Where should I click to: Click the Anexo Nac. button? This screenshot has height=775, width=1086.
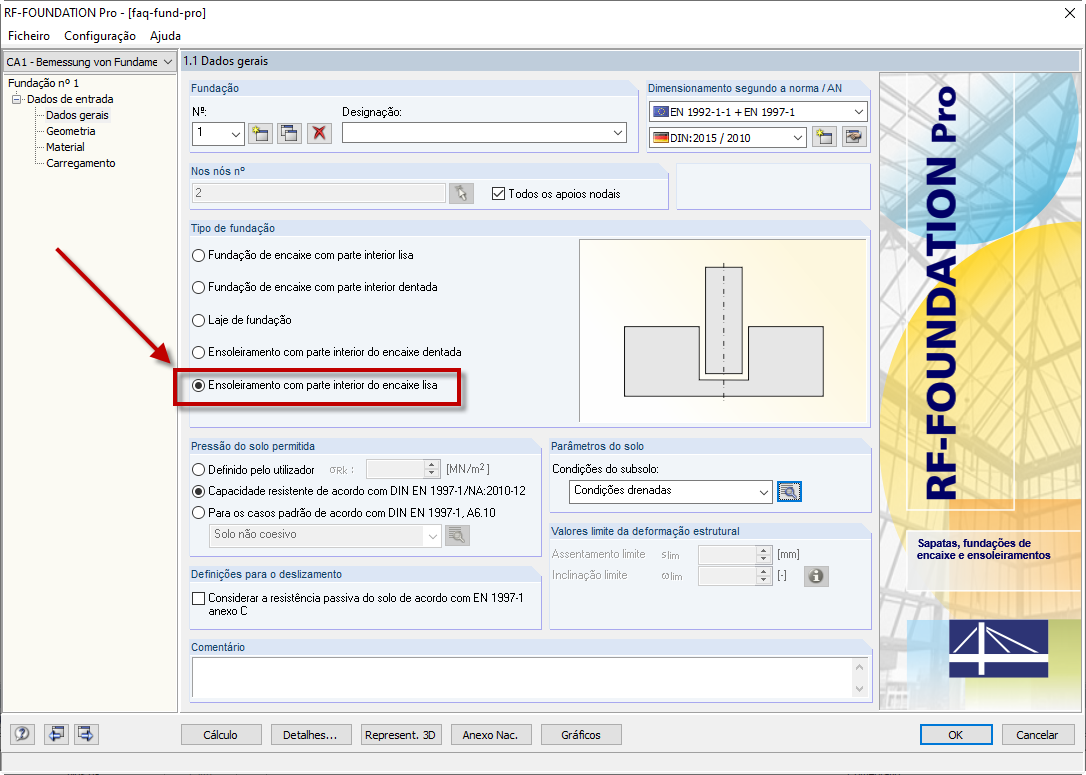pos(491,735)
